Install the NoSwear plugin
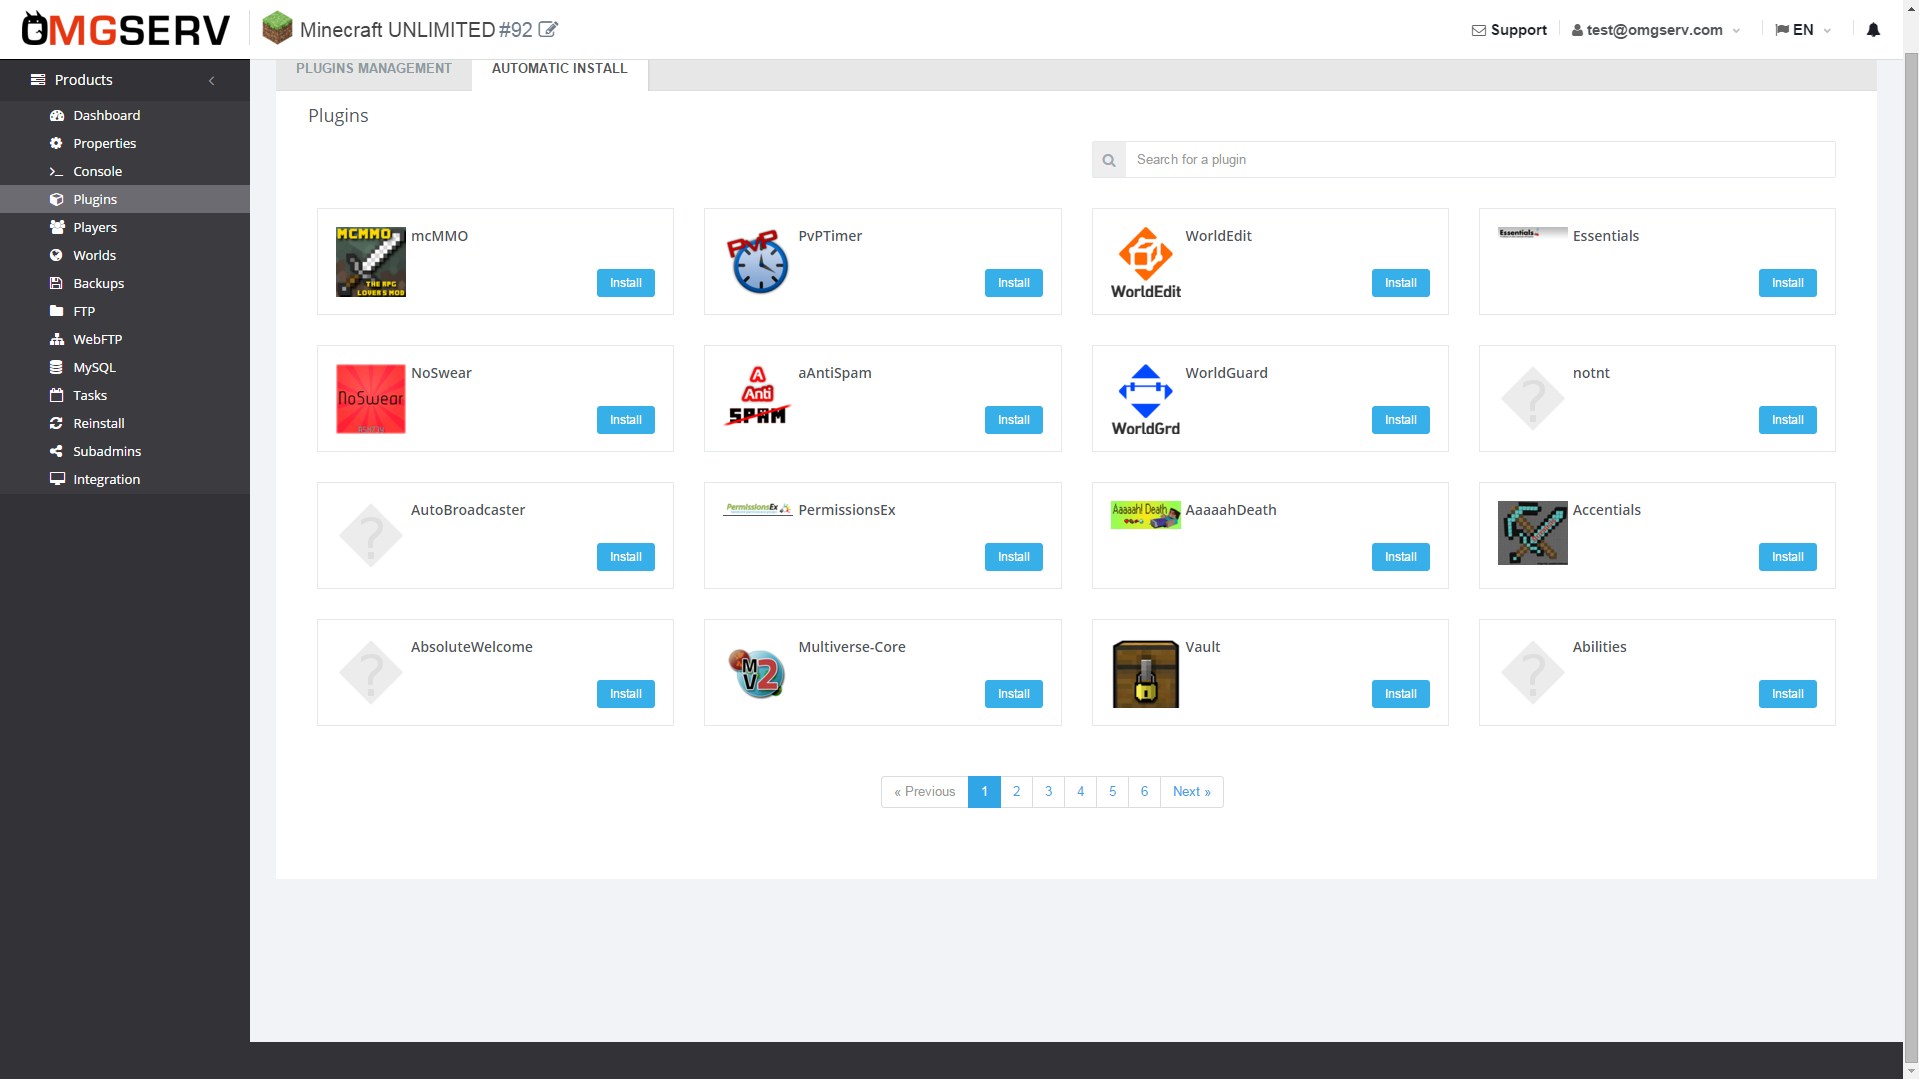The width and height of the screenshot is (1919, 1079). (626, 420)
